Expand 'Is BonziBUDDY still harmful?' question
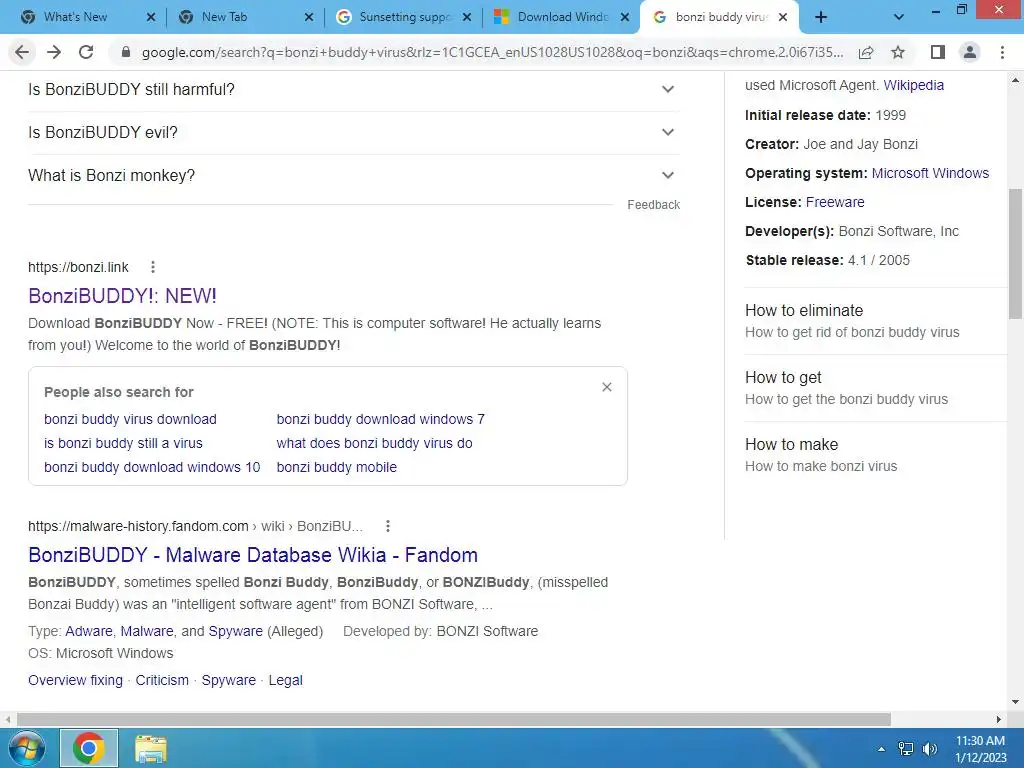The height and width of the screenshot is (768, 1024). [x=353, y=89]
